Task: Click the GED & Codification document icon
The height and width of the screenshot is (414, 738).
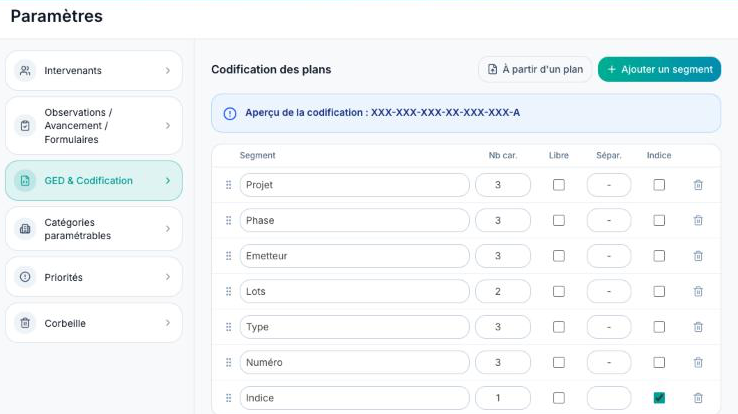Action: pos(25,181)
